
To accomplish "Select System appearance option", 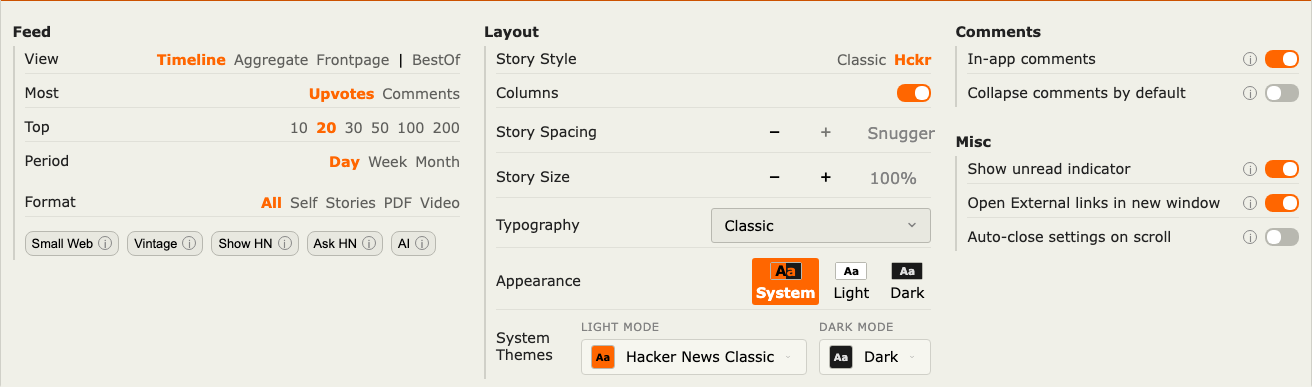I will click(786, 281).
